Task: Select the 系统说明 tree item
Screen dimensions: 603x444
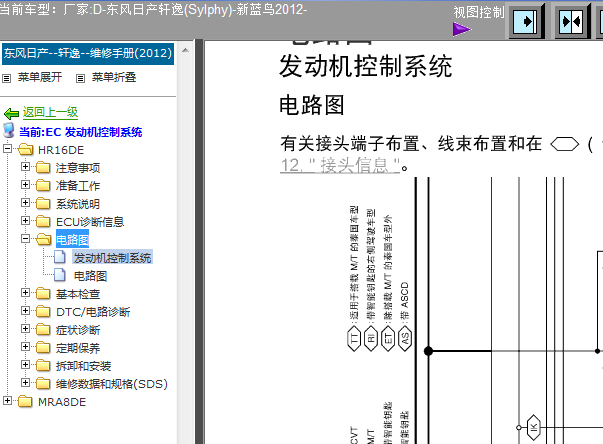Action: click(x=78, y=204)
